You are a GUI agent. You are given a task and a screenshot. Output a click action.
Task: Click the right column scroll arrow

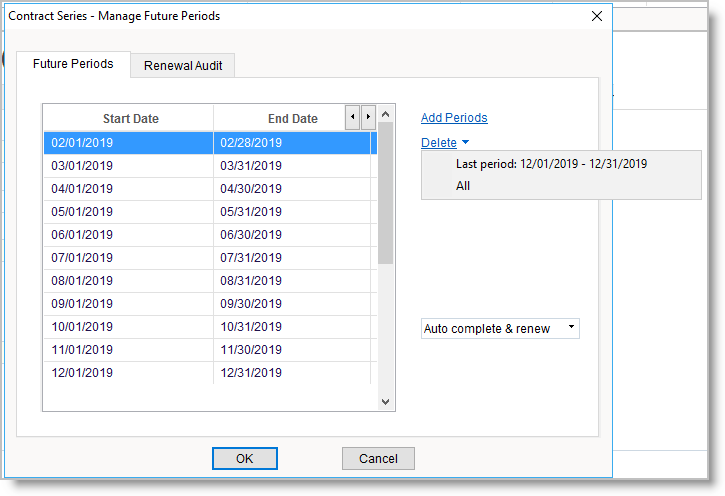pyautogui.click(x=368, y=118)
